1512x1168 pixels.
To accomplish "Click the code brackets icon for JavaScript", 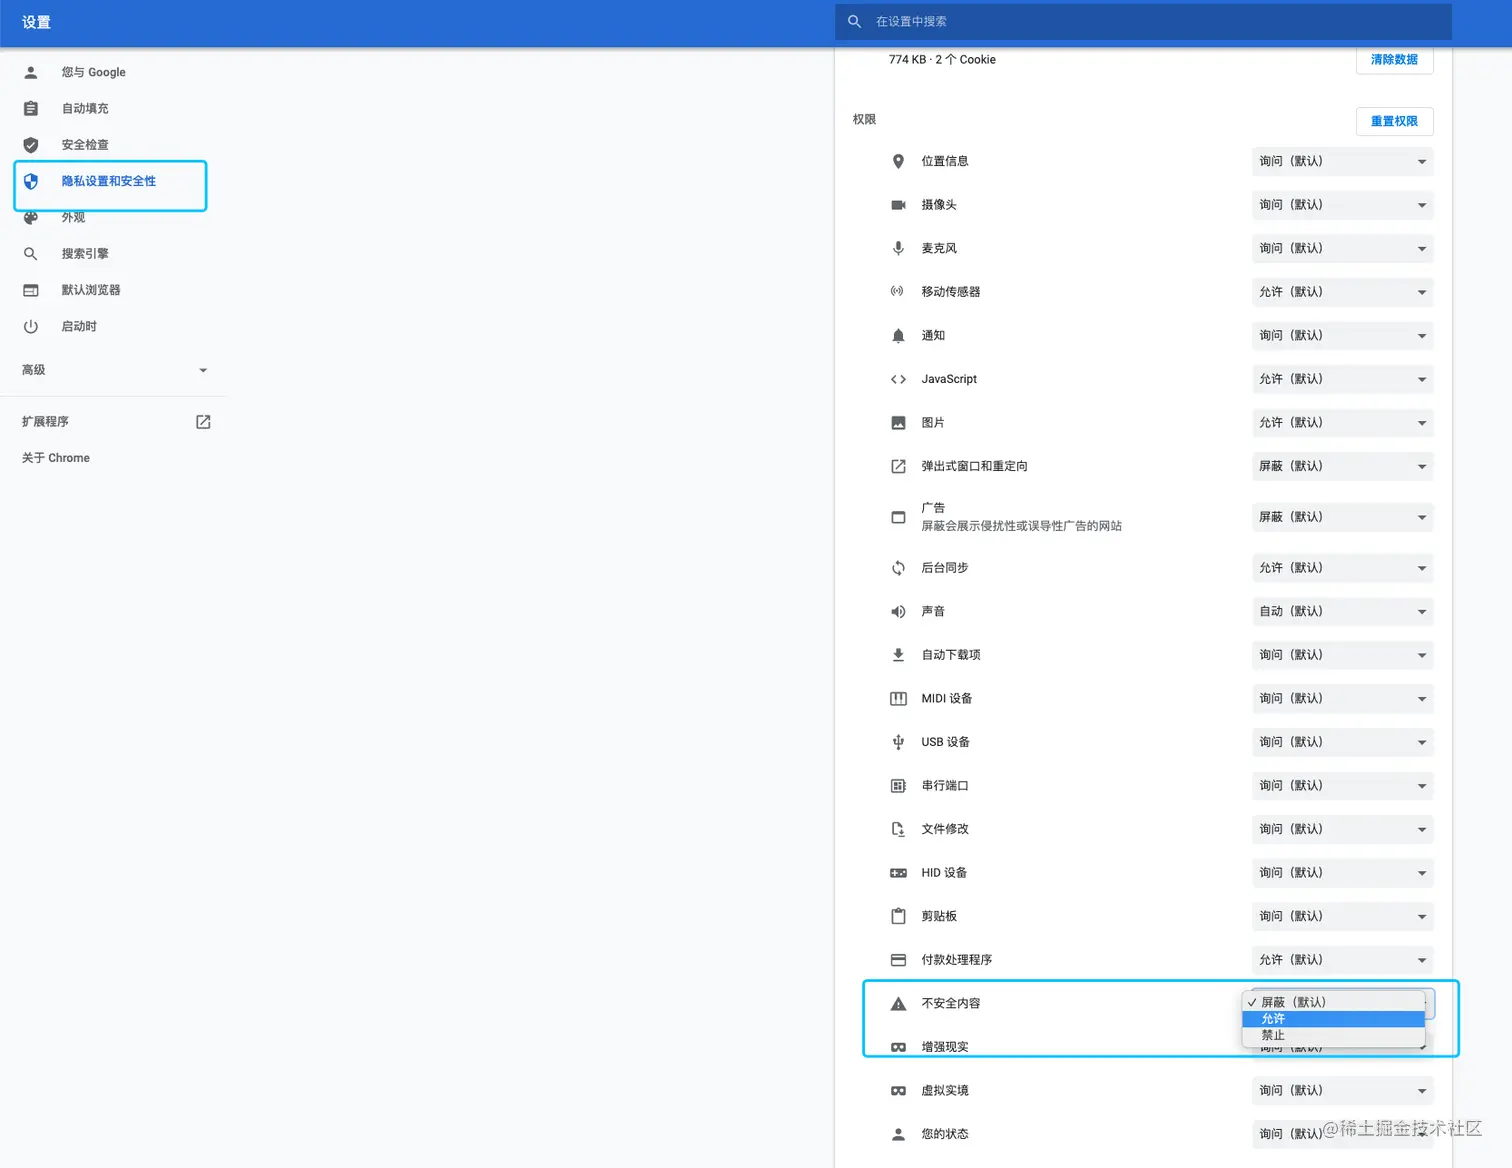I will click(898, 379).
